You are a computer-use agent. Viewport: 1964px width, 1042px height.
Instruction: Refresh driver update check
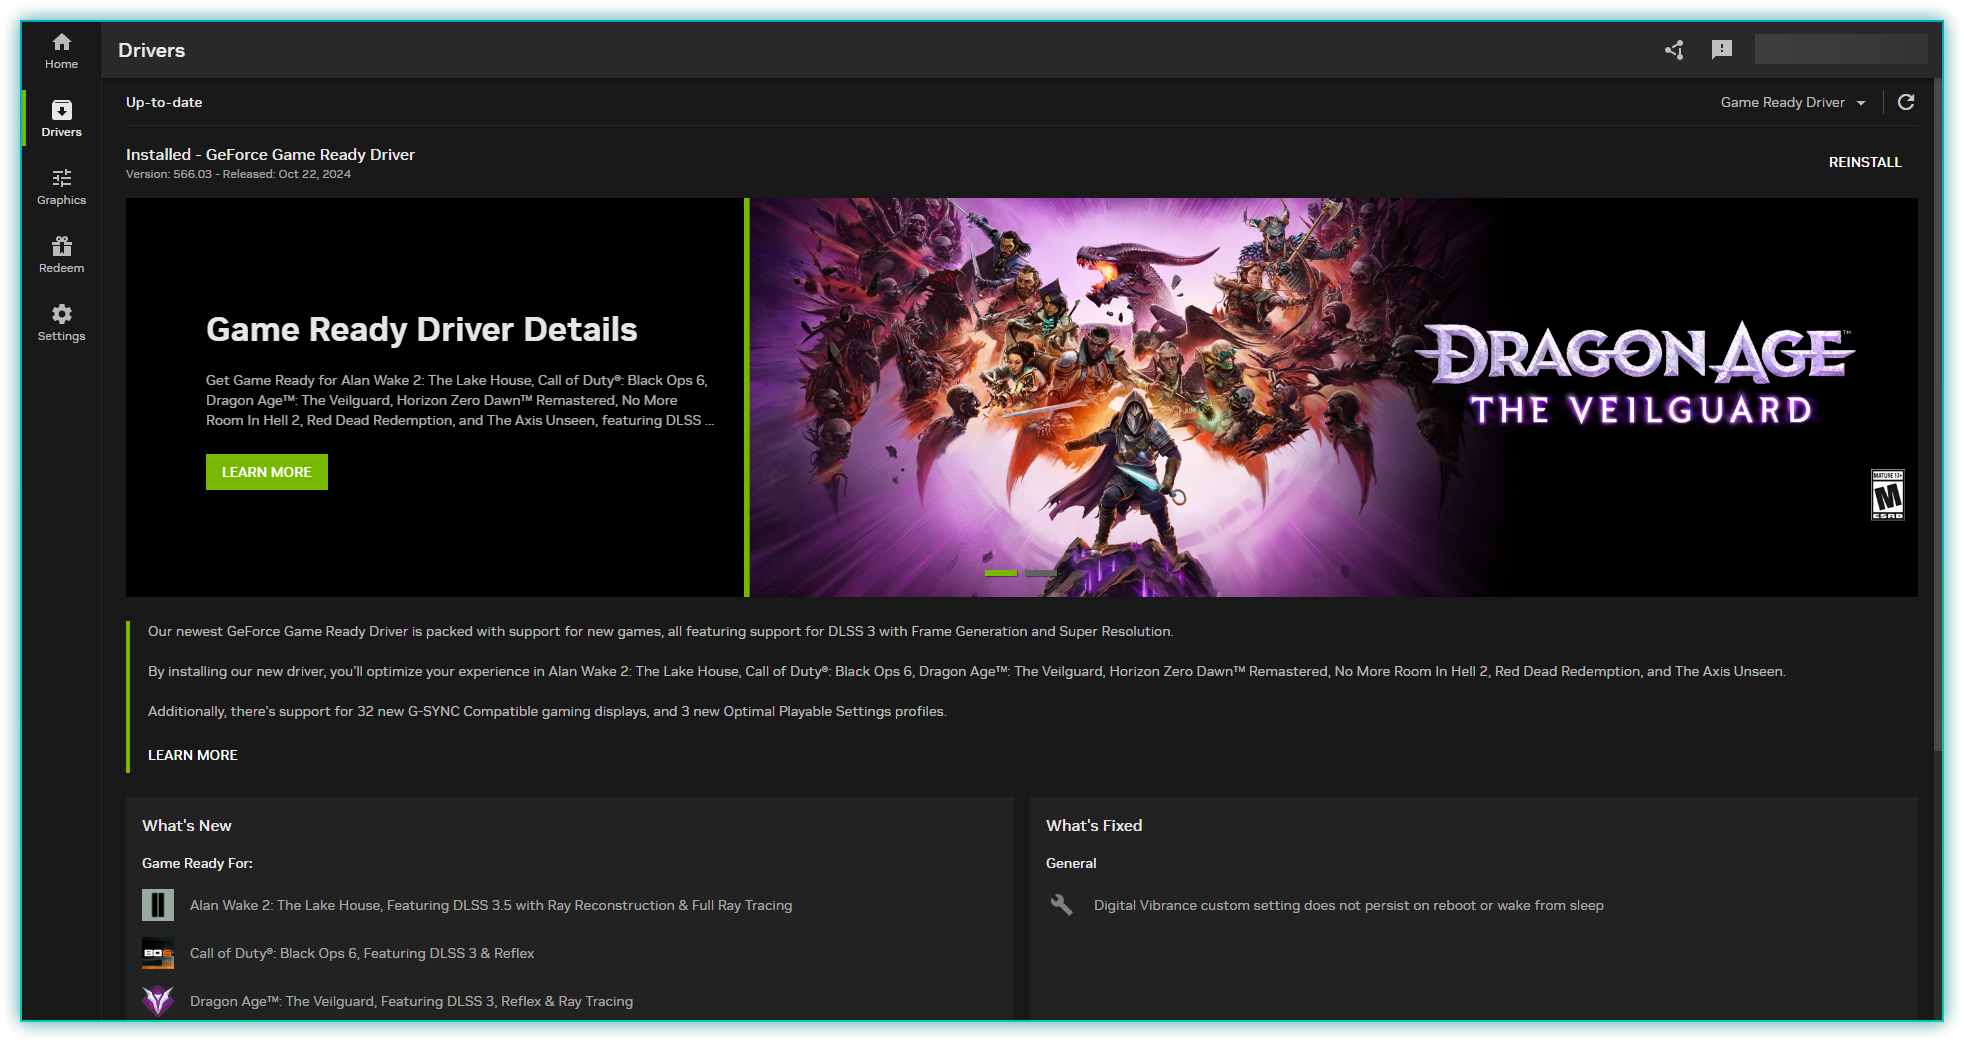pyautogui.click(x=1906, y=102)
